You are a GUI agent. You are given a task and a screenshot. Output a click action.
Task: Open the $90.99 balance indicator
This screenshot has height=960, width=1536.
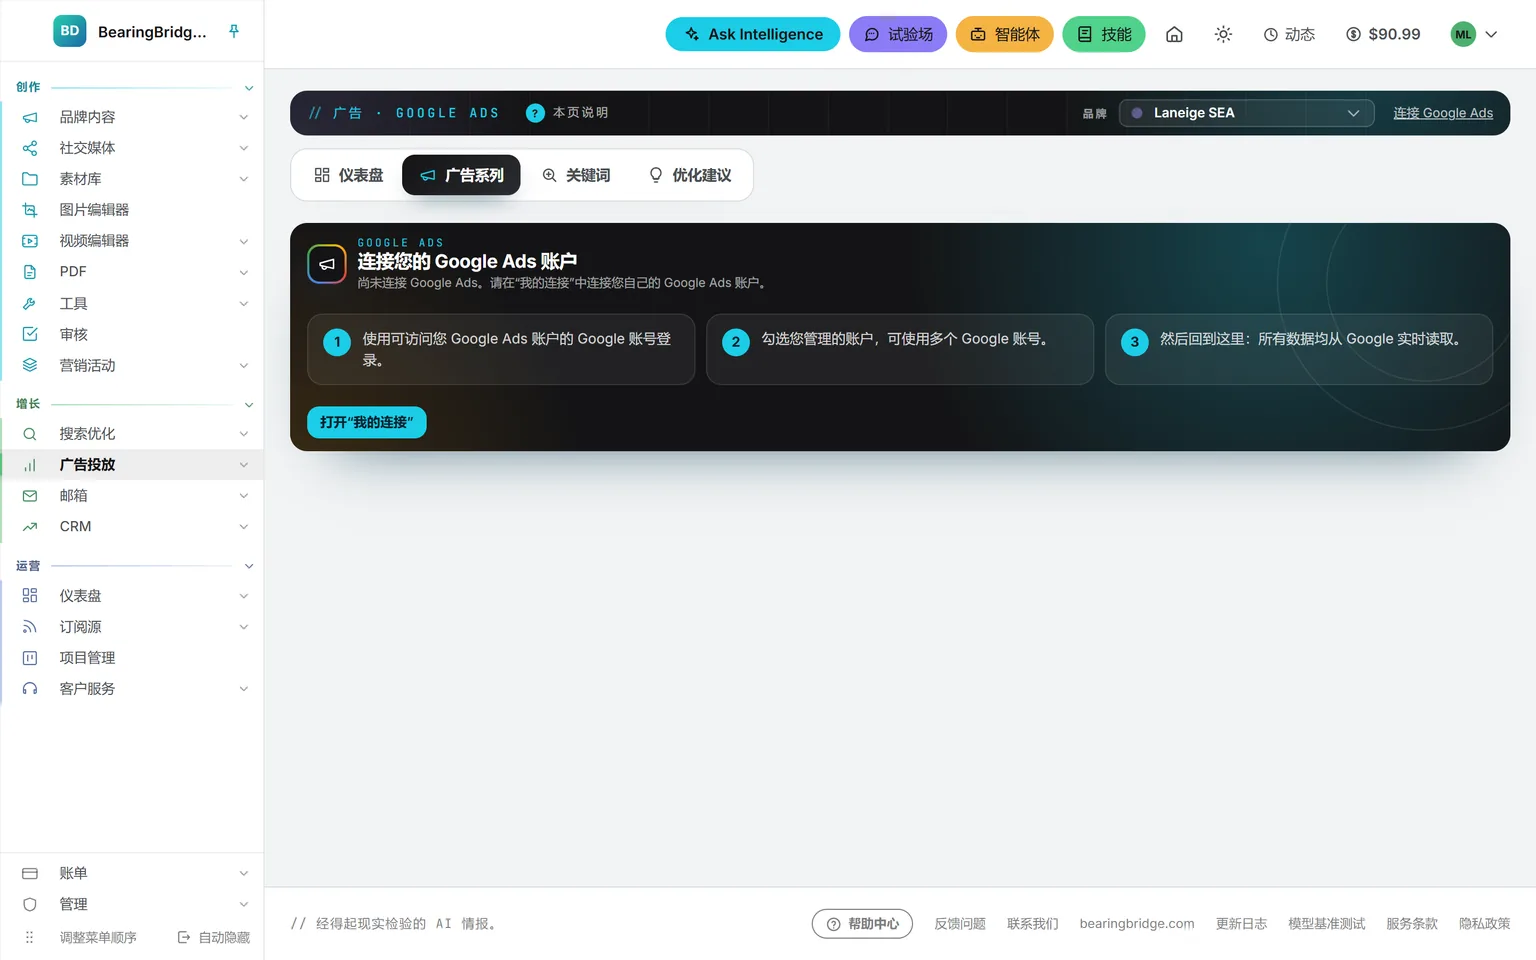(1383, 34)
